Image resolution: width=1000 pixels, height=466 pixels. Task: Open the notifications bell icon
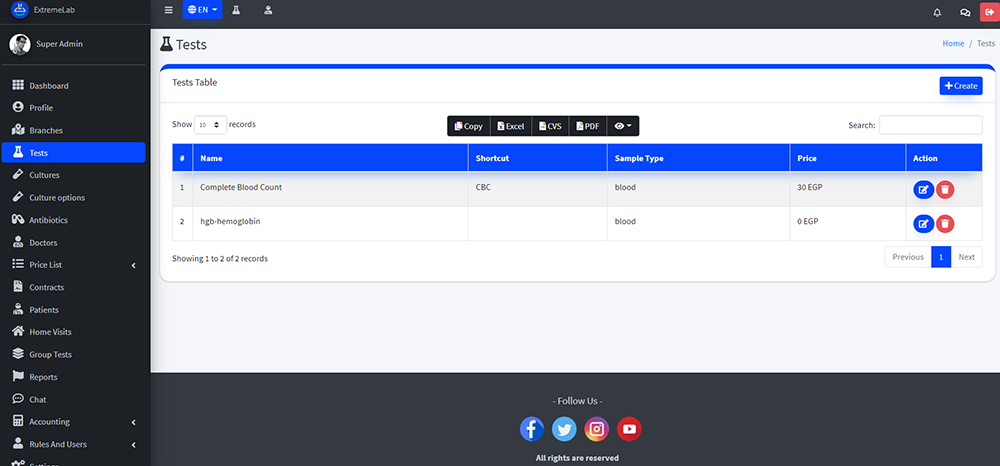937,12
